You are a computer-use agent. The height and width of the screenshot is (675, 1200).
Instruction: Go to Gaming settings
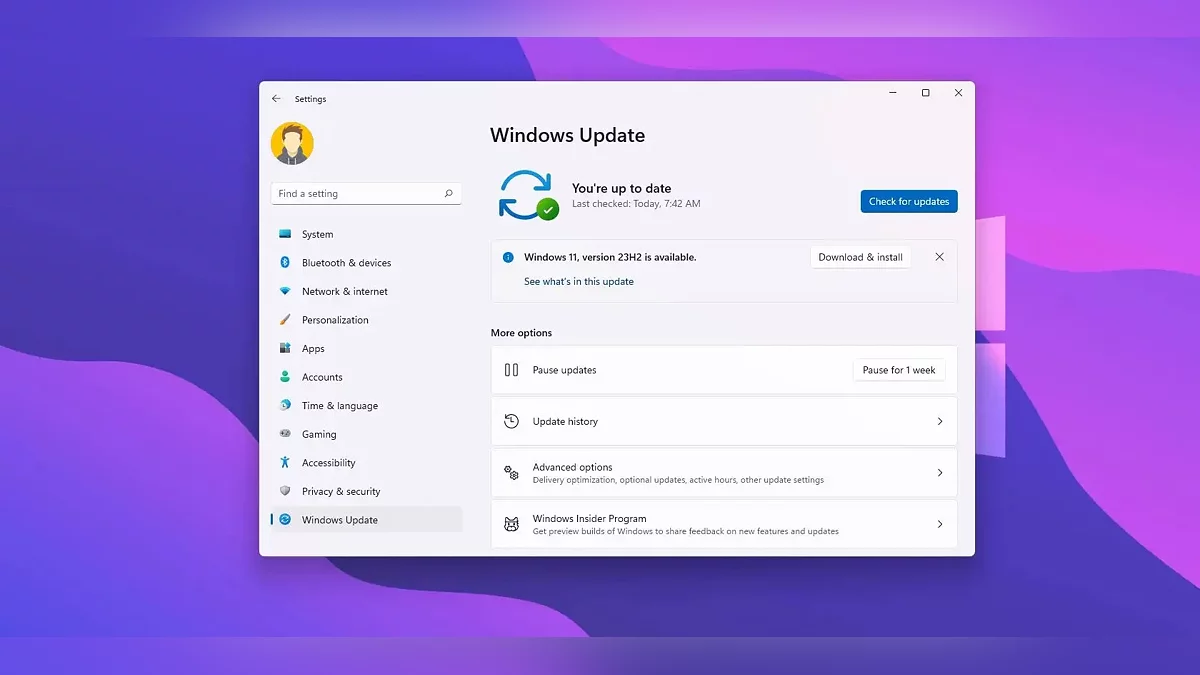(366, 434)
